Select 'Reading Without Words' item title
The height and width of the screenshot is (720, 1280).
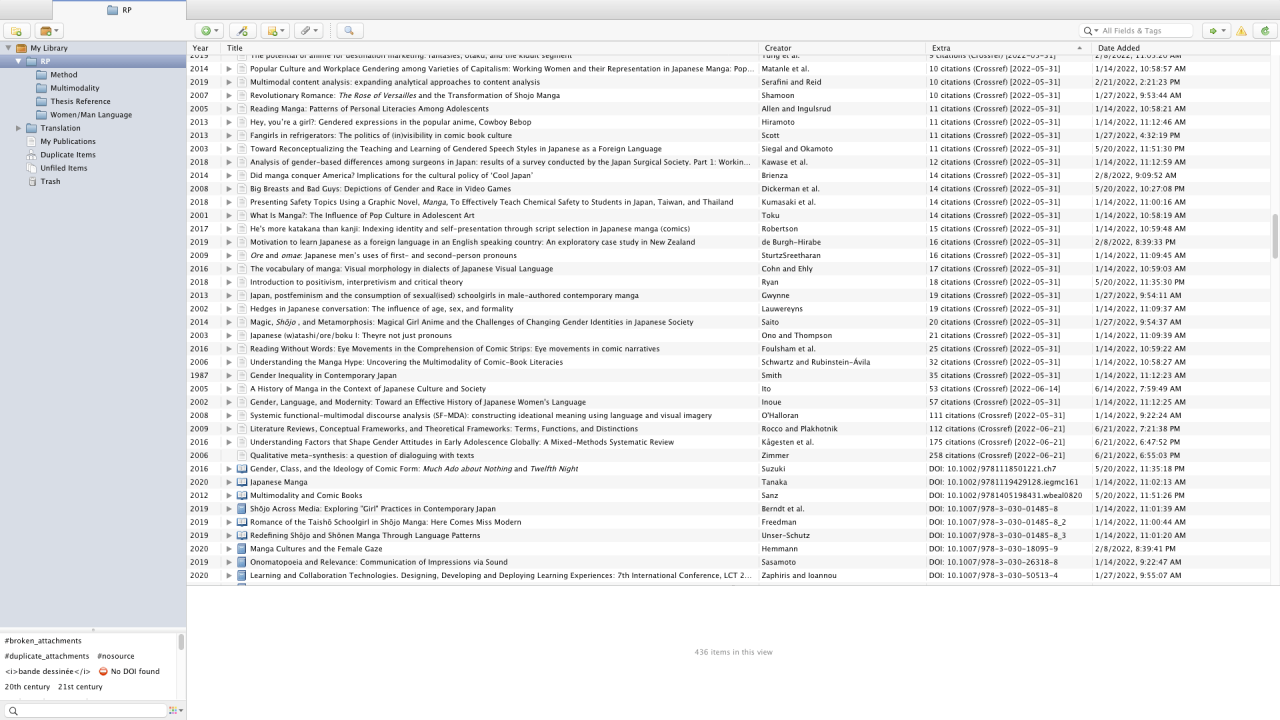[x=455, y=348]
